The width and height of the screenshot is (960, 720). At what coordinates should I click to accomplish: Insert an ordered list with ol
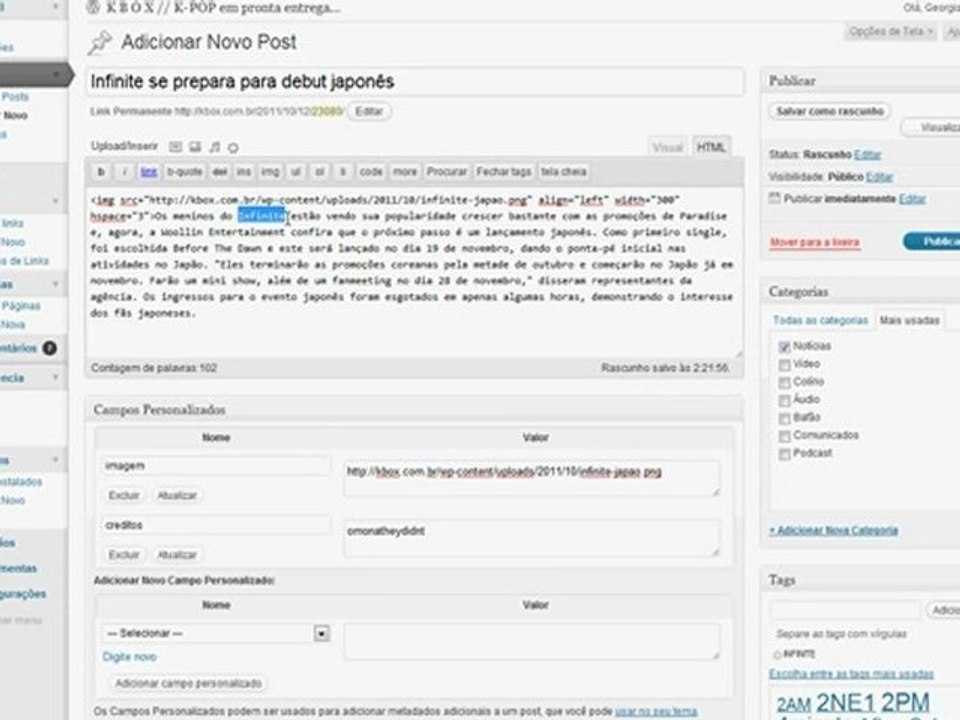click(x=320, y=172)
